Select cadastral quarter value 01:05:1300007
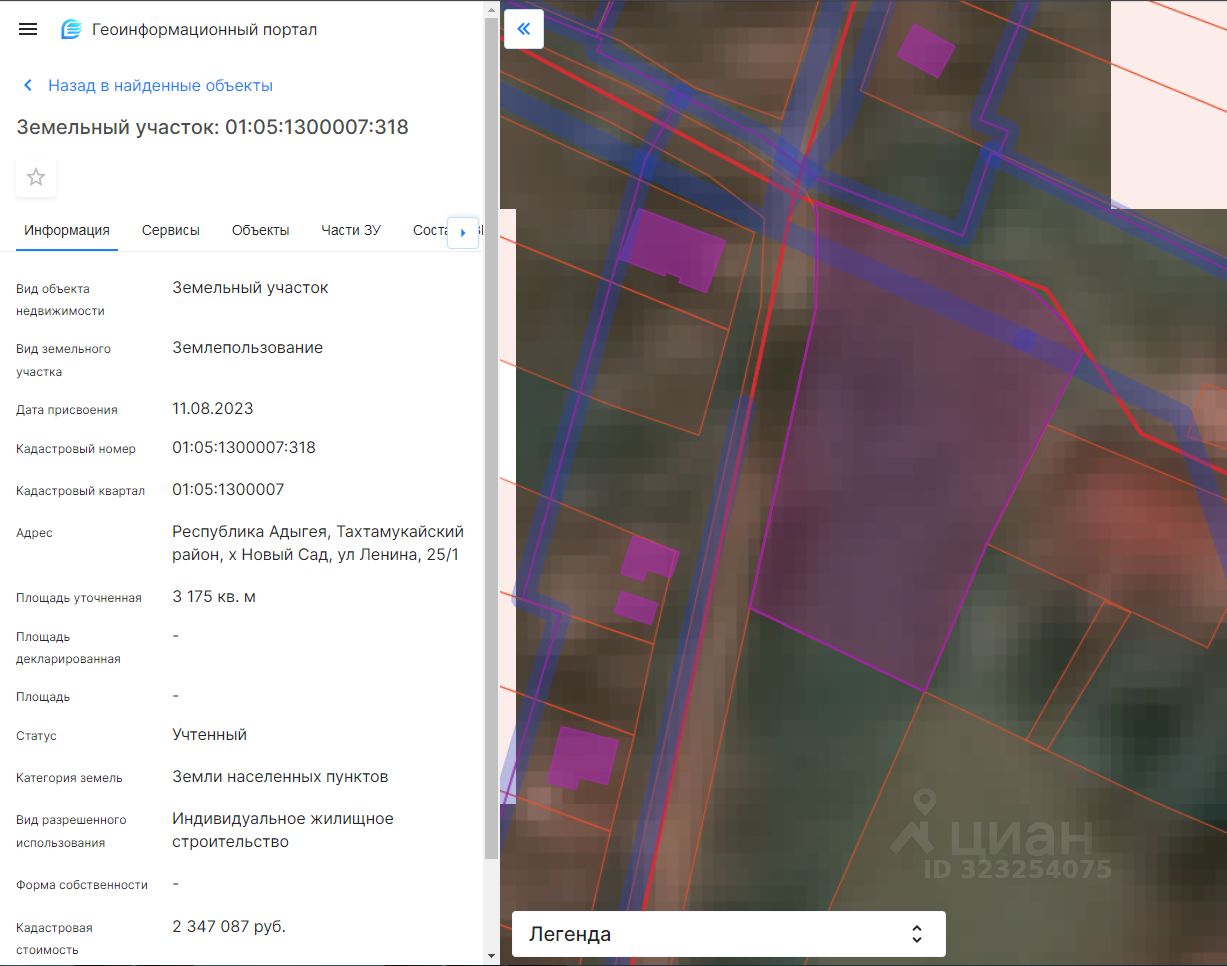Image resolution: width=1227 pixels, height=966 pixels. tap(228, 490)
